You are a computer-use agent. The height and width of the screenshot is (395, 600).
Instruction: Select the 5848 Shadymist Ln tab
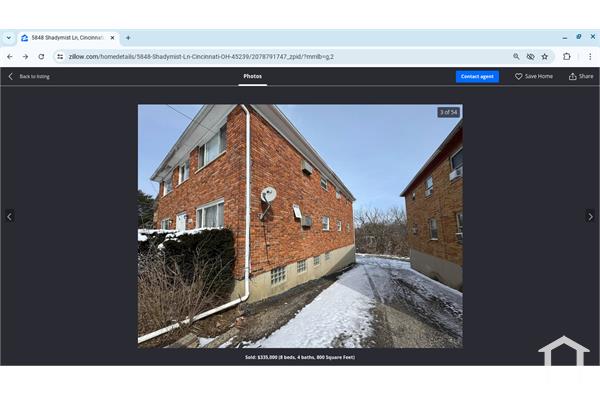[x=67, y=38]
